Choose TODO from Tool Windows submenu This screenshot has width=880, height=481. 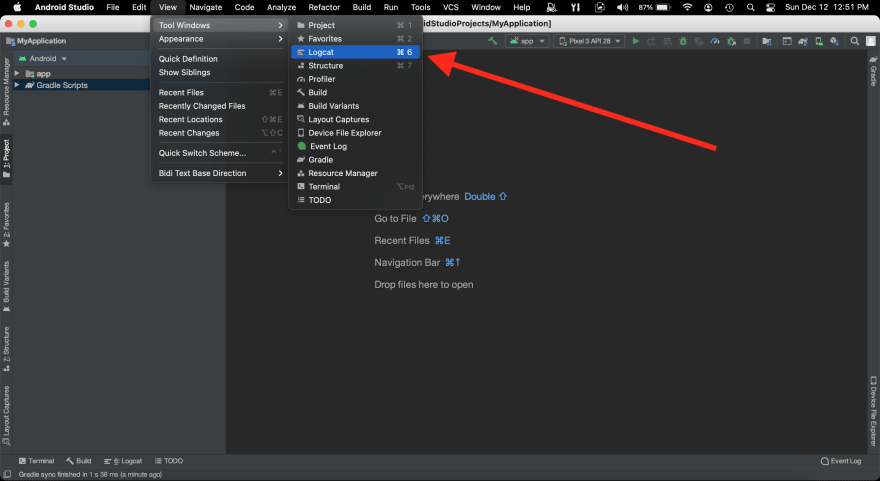[355, 200]
